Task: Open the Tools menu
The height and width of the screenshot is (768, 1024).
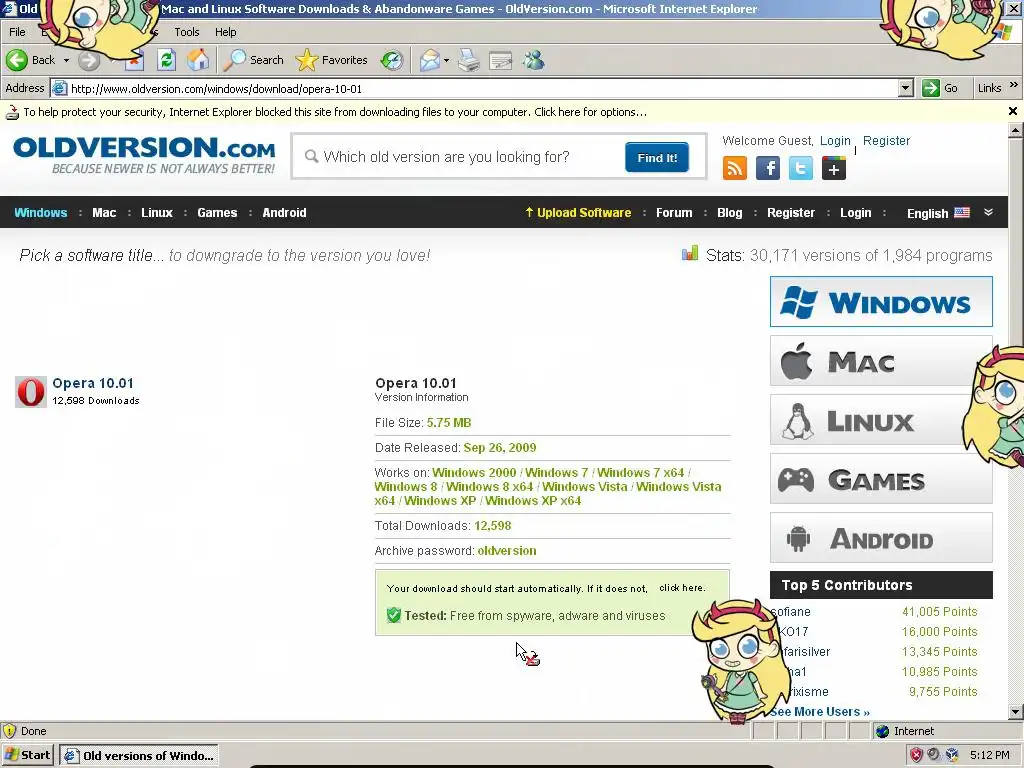Action: (x=187, y=32)
